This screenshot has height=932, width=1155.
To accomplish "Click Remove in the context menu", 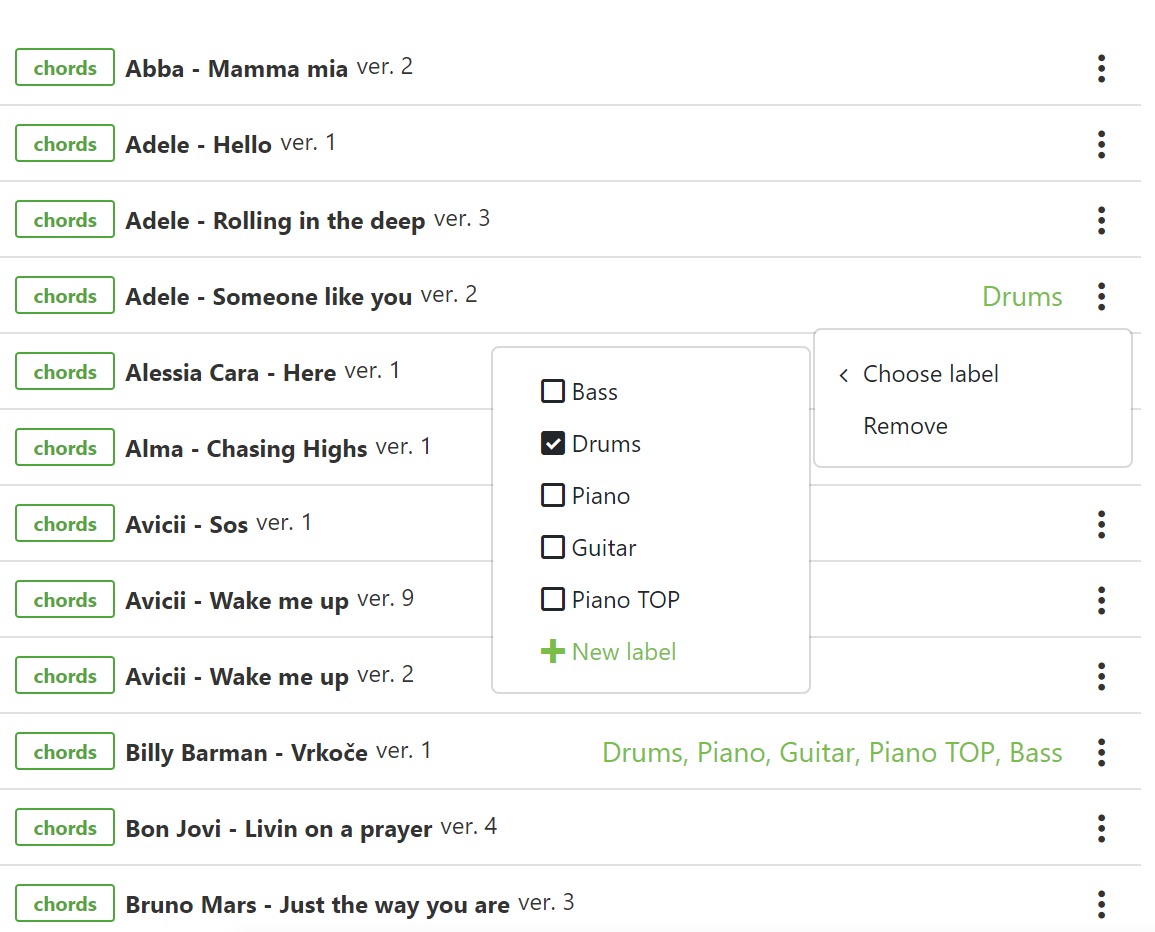I will click(x=905, y=425).
